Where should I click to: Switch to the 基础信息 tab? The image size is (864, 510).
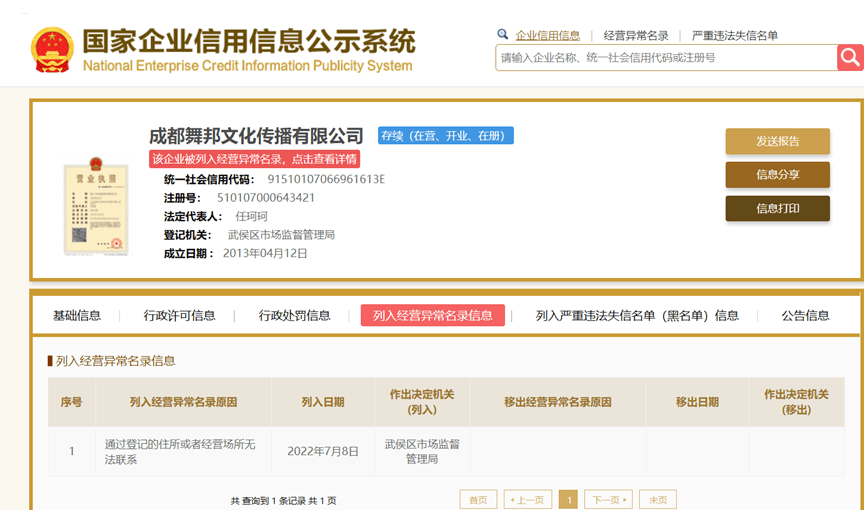point(77,316)
